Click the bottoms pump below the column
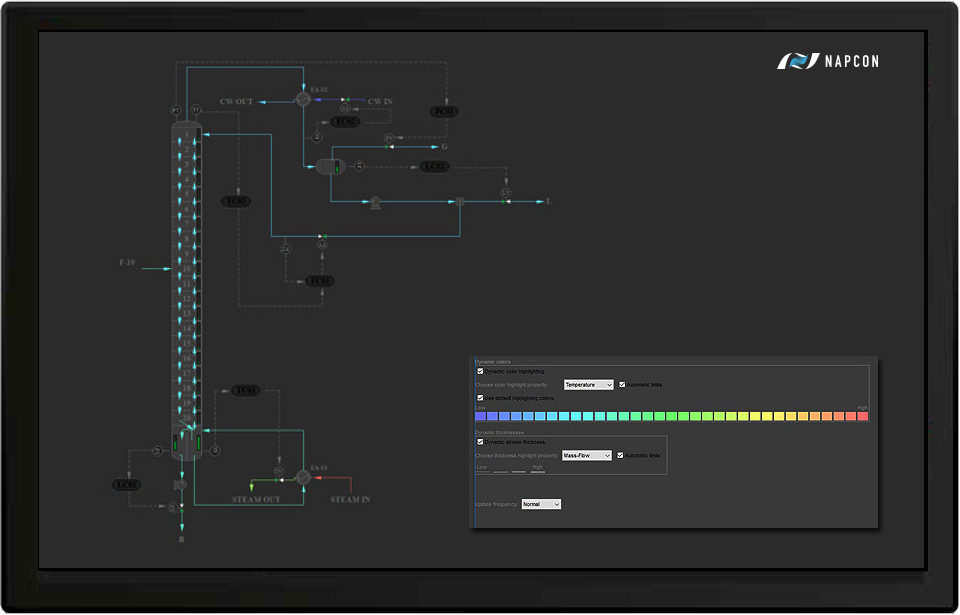960x615 pixels. [x=181, y=485]
